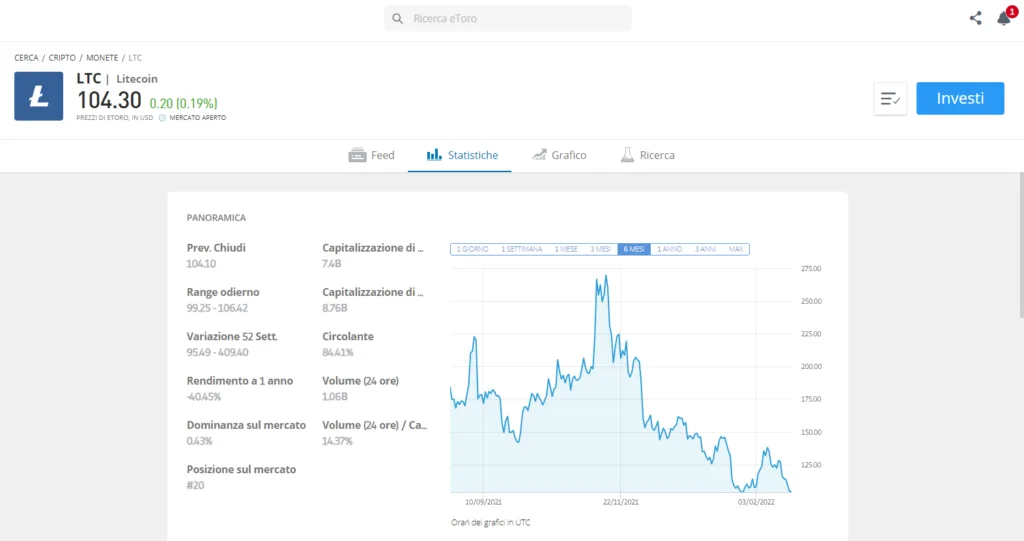1024x541 pixels.
Task: Click the Grafico chart icon
Action: pyautogui.click(x=539, y=154)
